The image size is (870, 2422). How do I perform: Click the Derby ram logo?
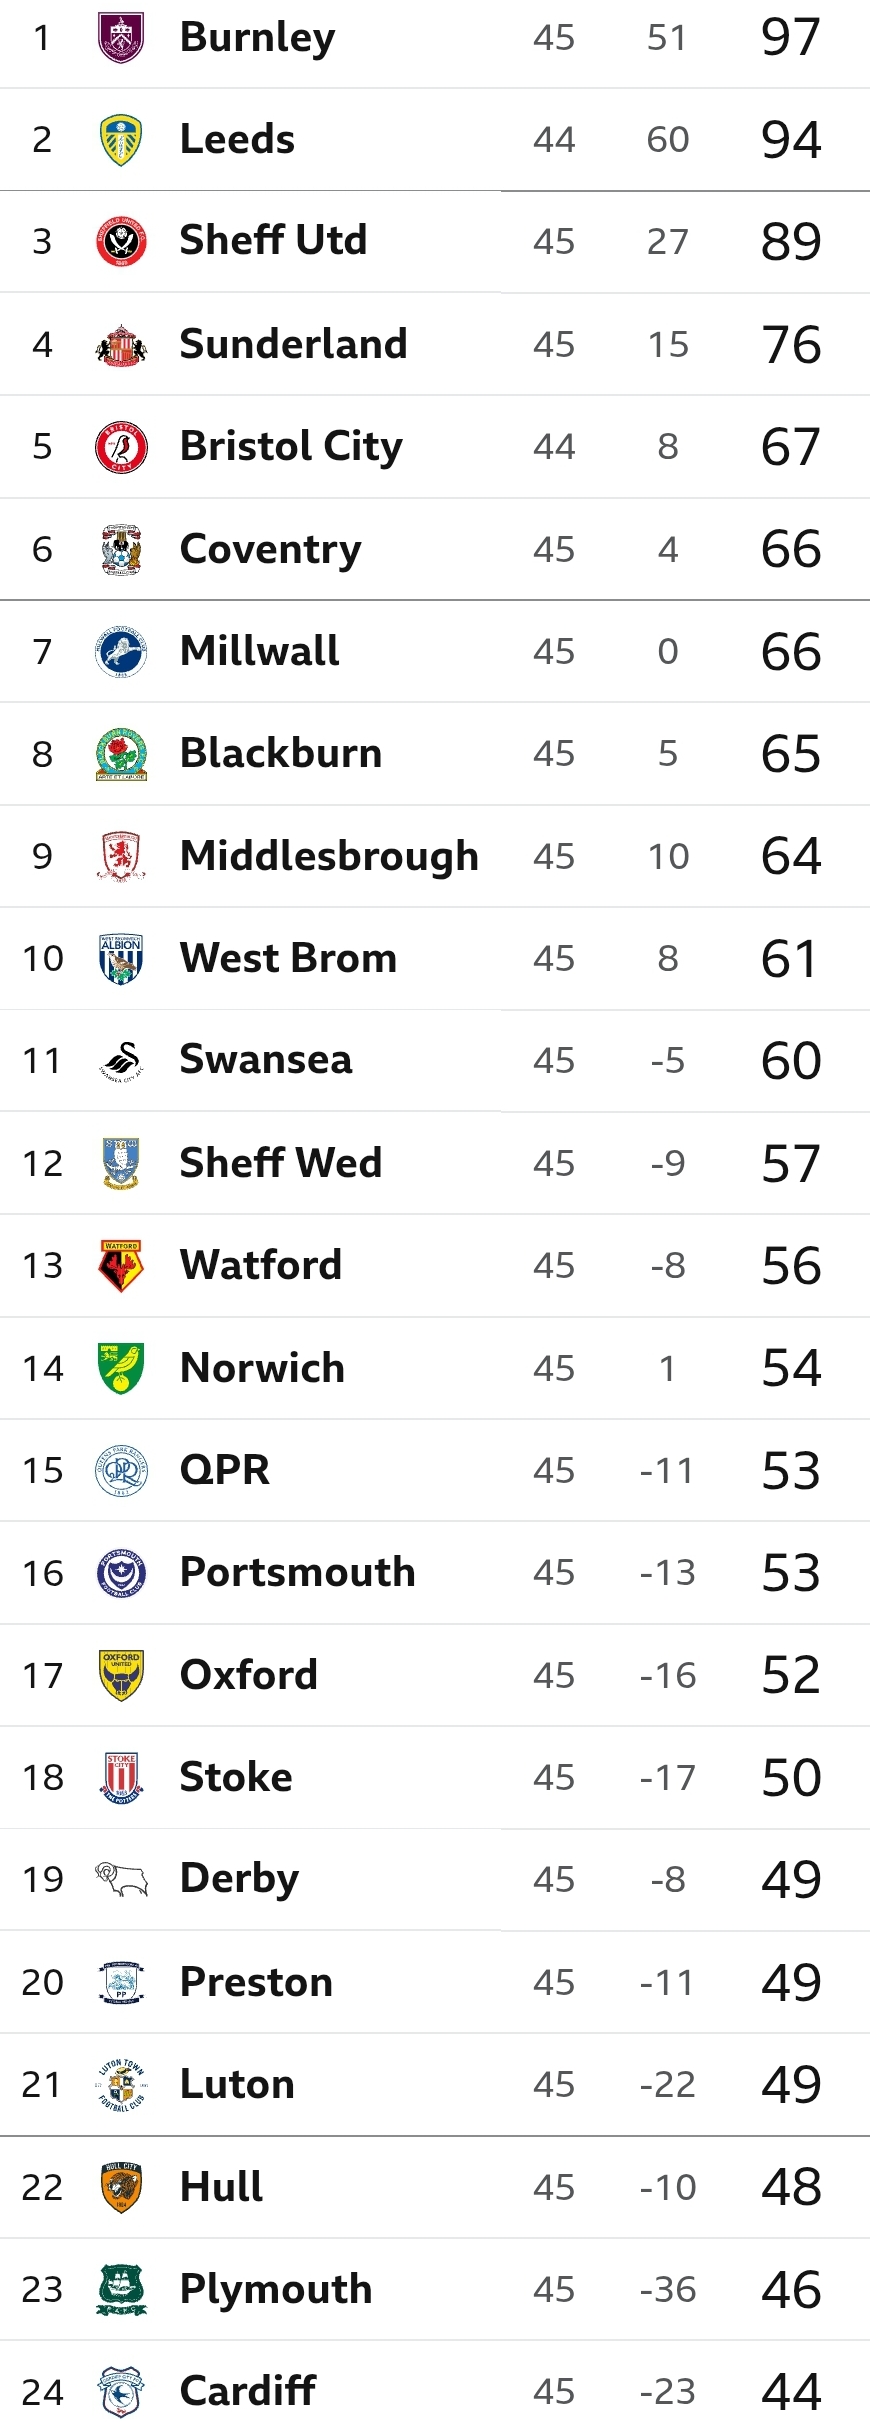pyautogui.click(x=121, y=1880)
